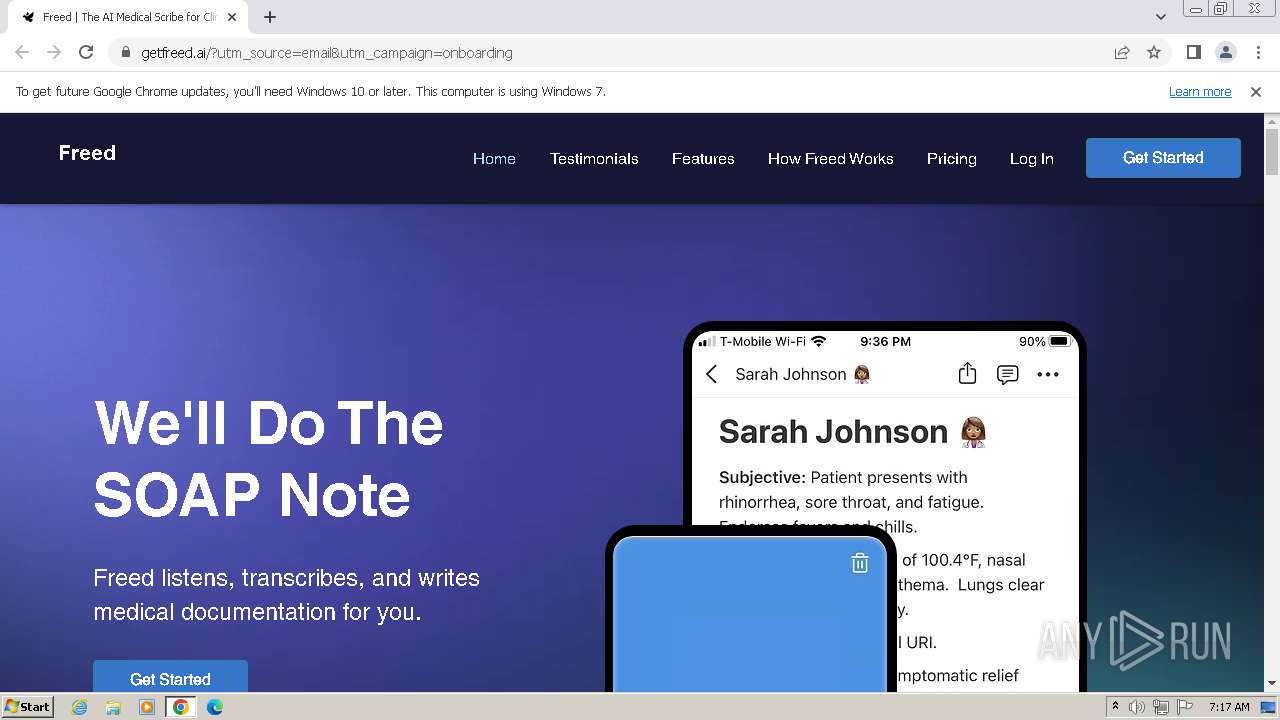
Task: Click the volume speaker tray icon
Action: 1137,707
